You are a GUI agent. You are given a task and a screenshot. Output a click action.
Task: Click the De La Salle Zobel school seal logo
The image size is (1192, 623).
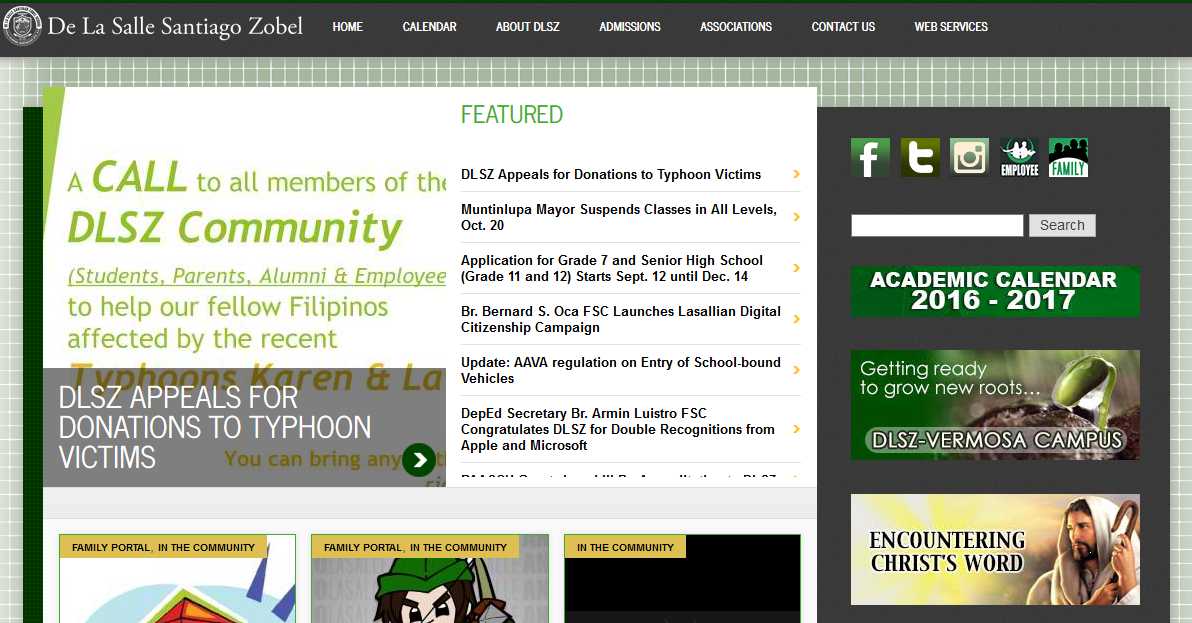(22, 27)
